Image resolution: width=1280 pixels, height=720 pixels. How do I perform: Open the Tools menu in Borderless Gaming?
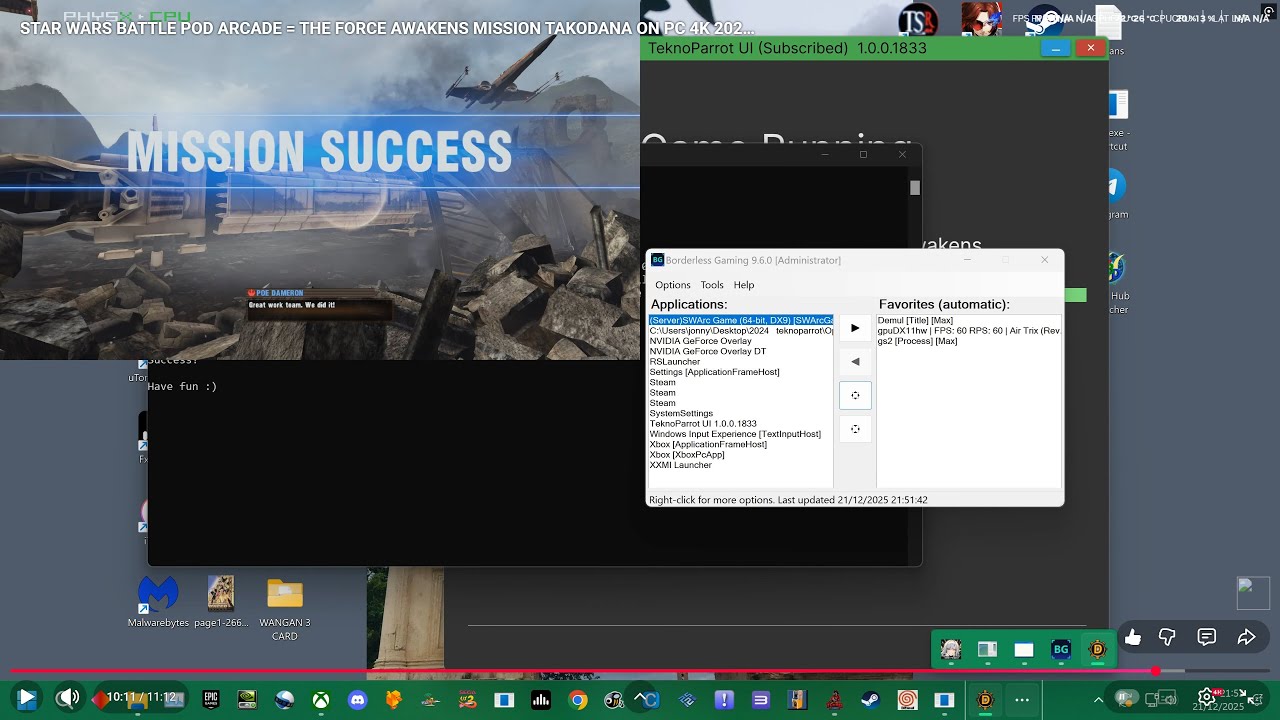pos(712,285)
